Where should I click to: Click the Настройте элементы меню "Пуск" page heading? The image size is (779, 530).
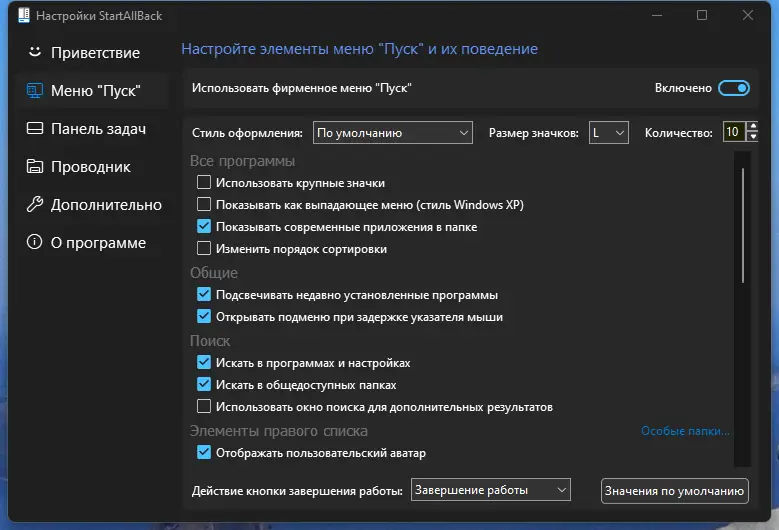[359, 49]
